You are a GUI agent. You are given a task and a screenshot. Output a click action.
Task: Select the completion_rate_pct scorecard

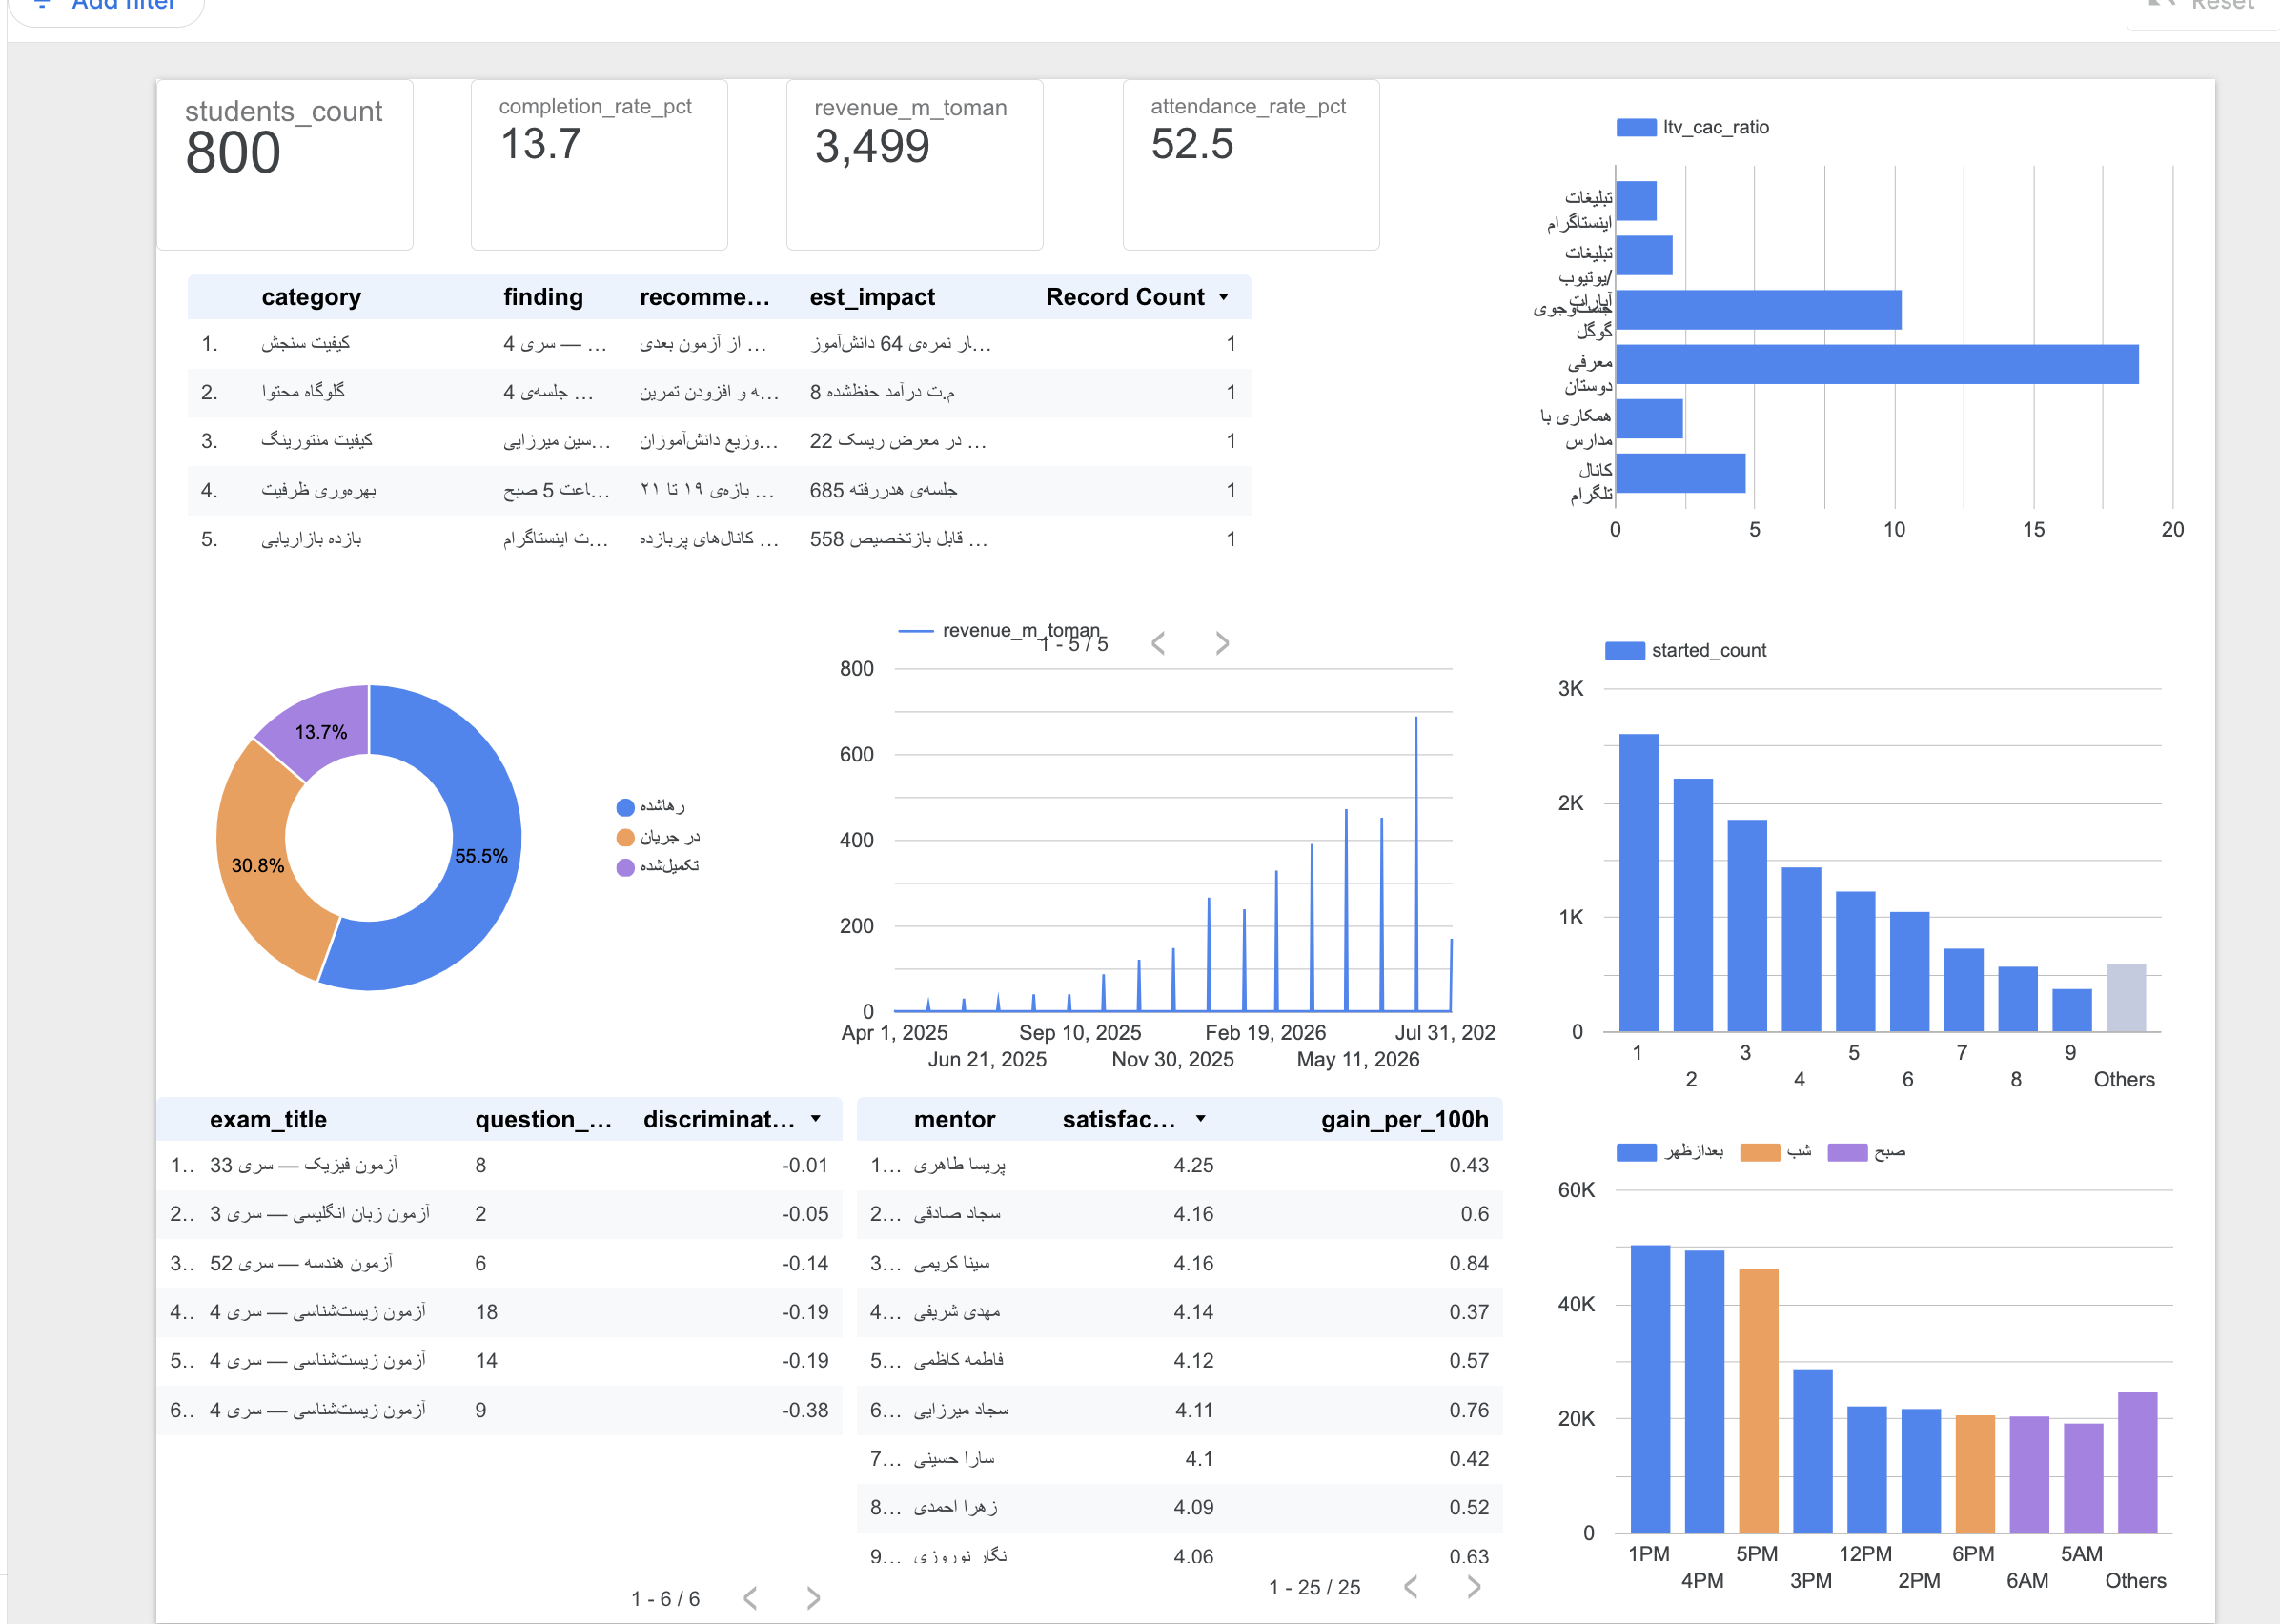click(x=599, y=164)
